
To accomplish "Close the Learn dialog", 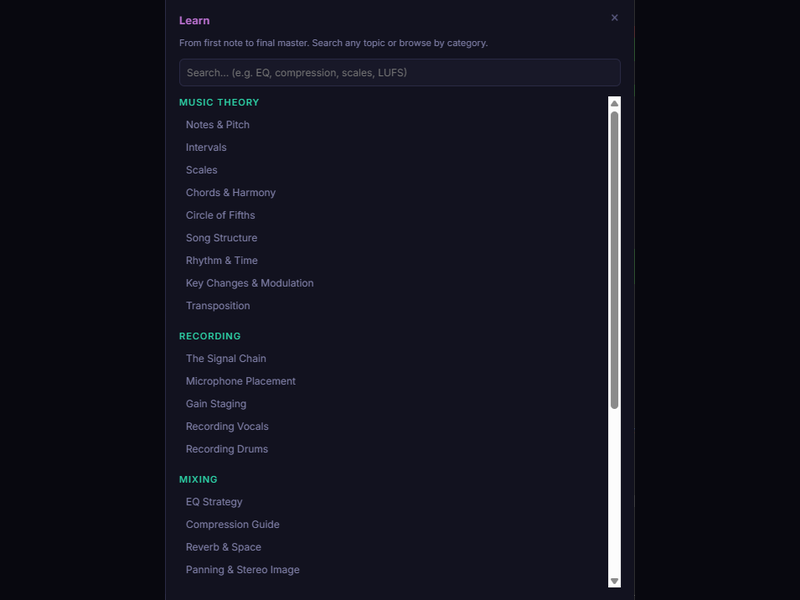I will click(614, 18).
